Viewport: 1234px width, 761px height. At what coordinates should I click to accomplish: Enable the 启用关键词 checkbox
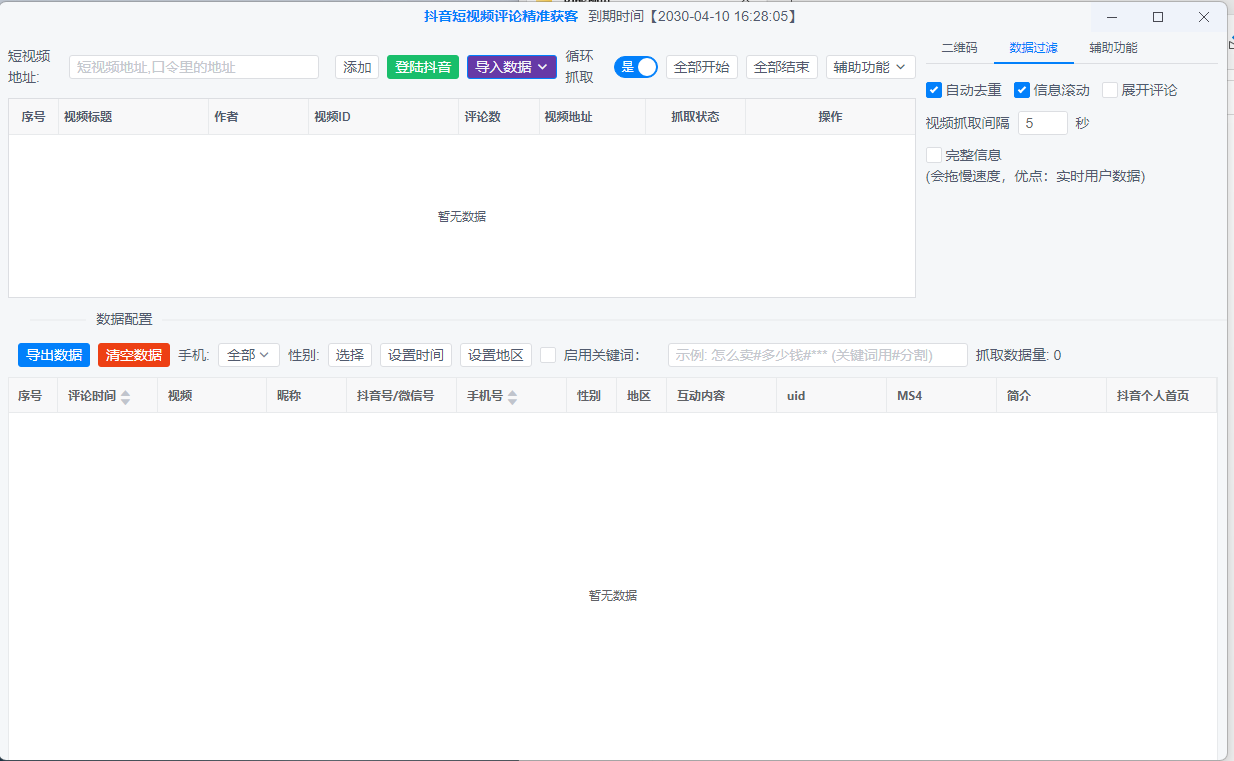548,355
